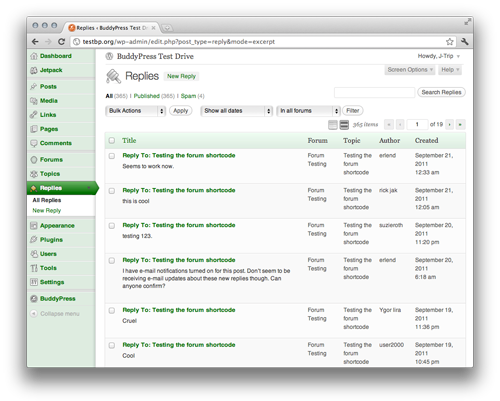Expand the Screen Options panel
This screenshot has width=500, height=401.
(410, 70)
